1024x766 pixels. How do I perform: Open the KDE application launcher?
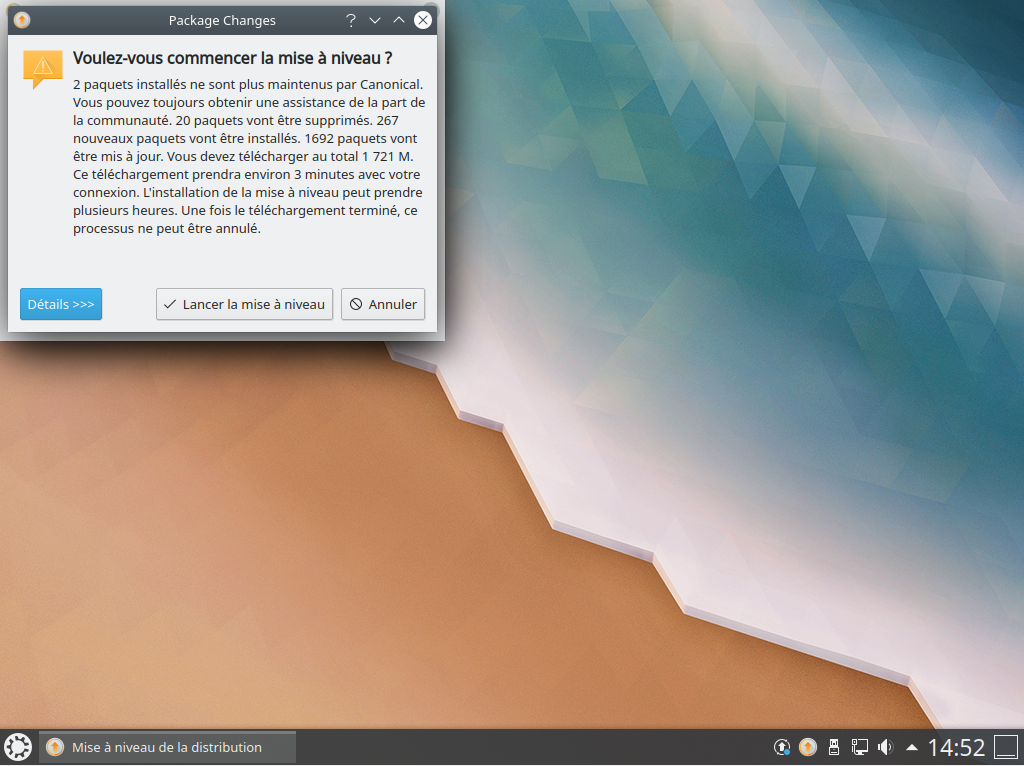point(18,747)
